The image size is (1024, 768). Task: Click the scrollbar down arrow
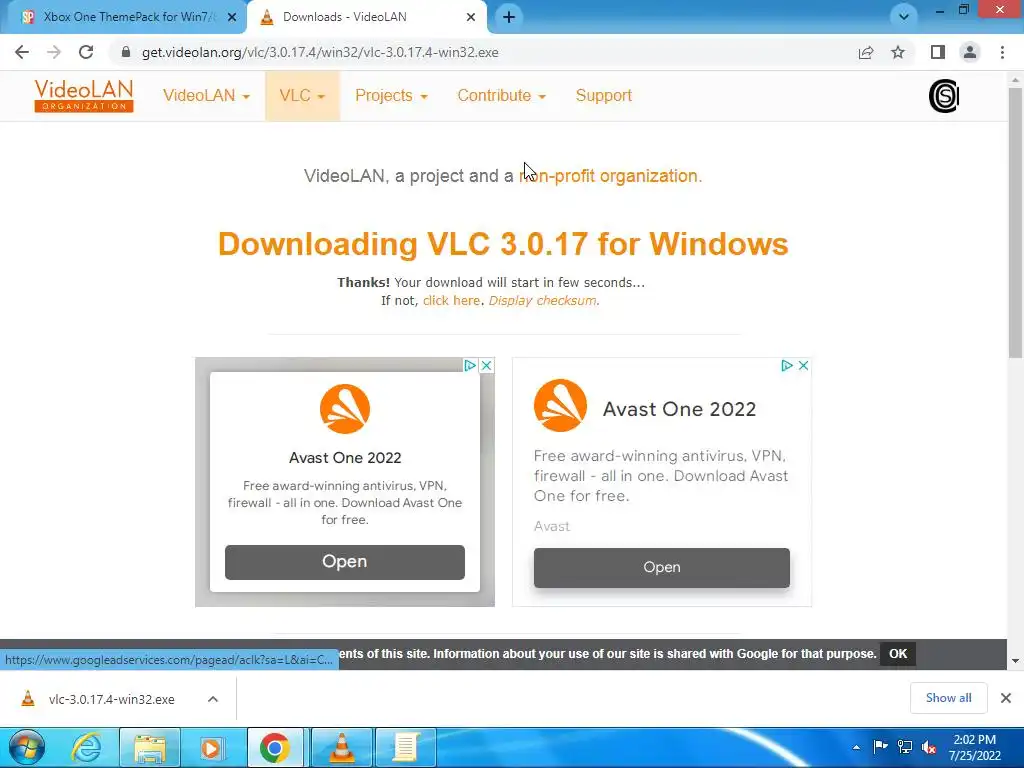pos(1015,661)
